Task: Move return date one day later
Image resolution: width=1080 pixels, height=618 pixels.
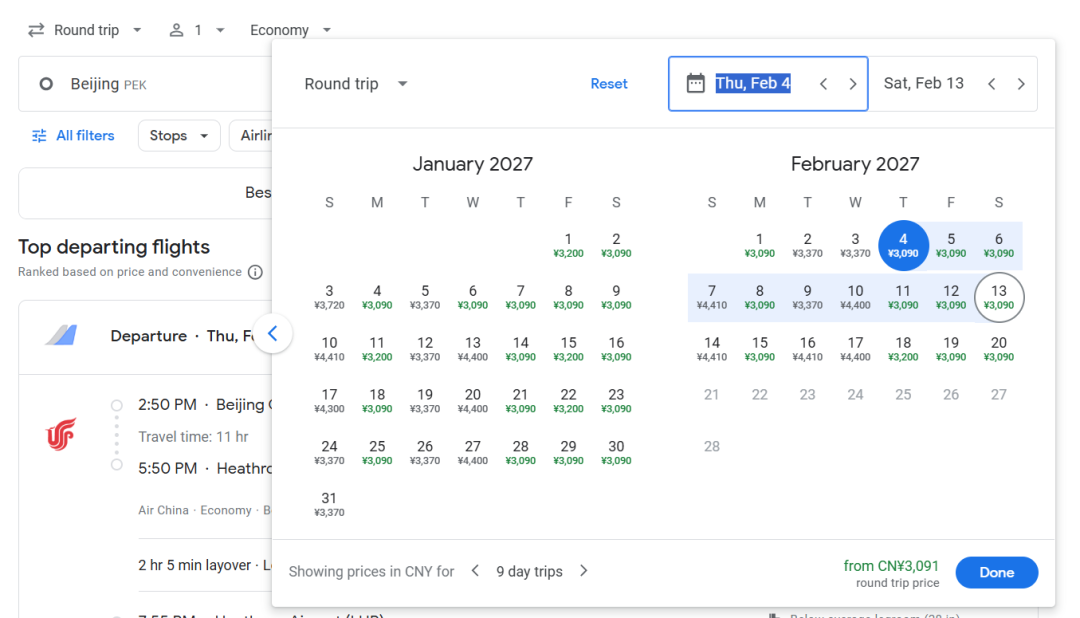Action: [1020, 84]
